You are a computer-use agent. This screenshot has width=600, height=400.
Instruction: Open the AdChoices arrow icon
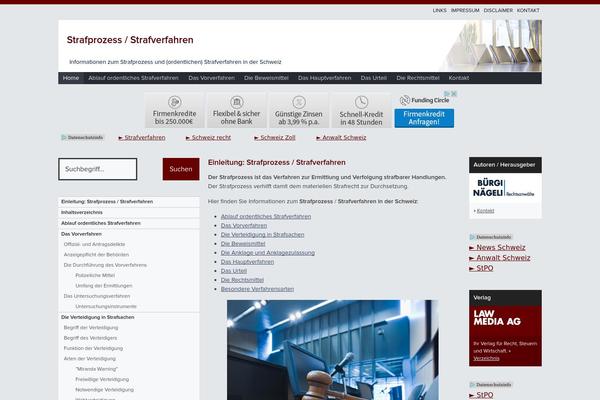tap(447, 93)
